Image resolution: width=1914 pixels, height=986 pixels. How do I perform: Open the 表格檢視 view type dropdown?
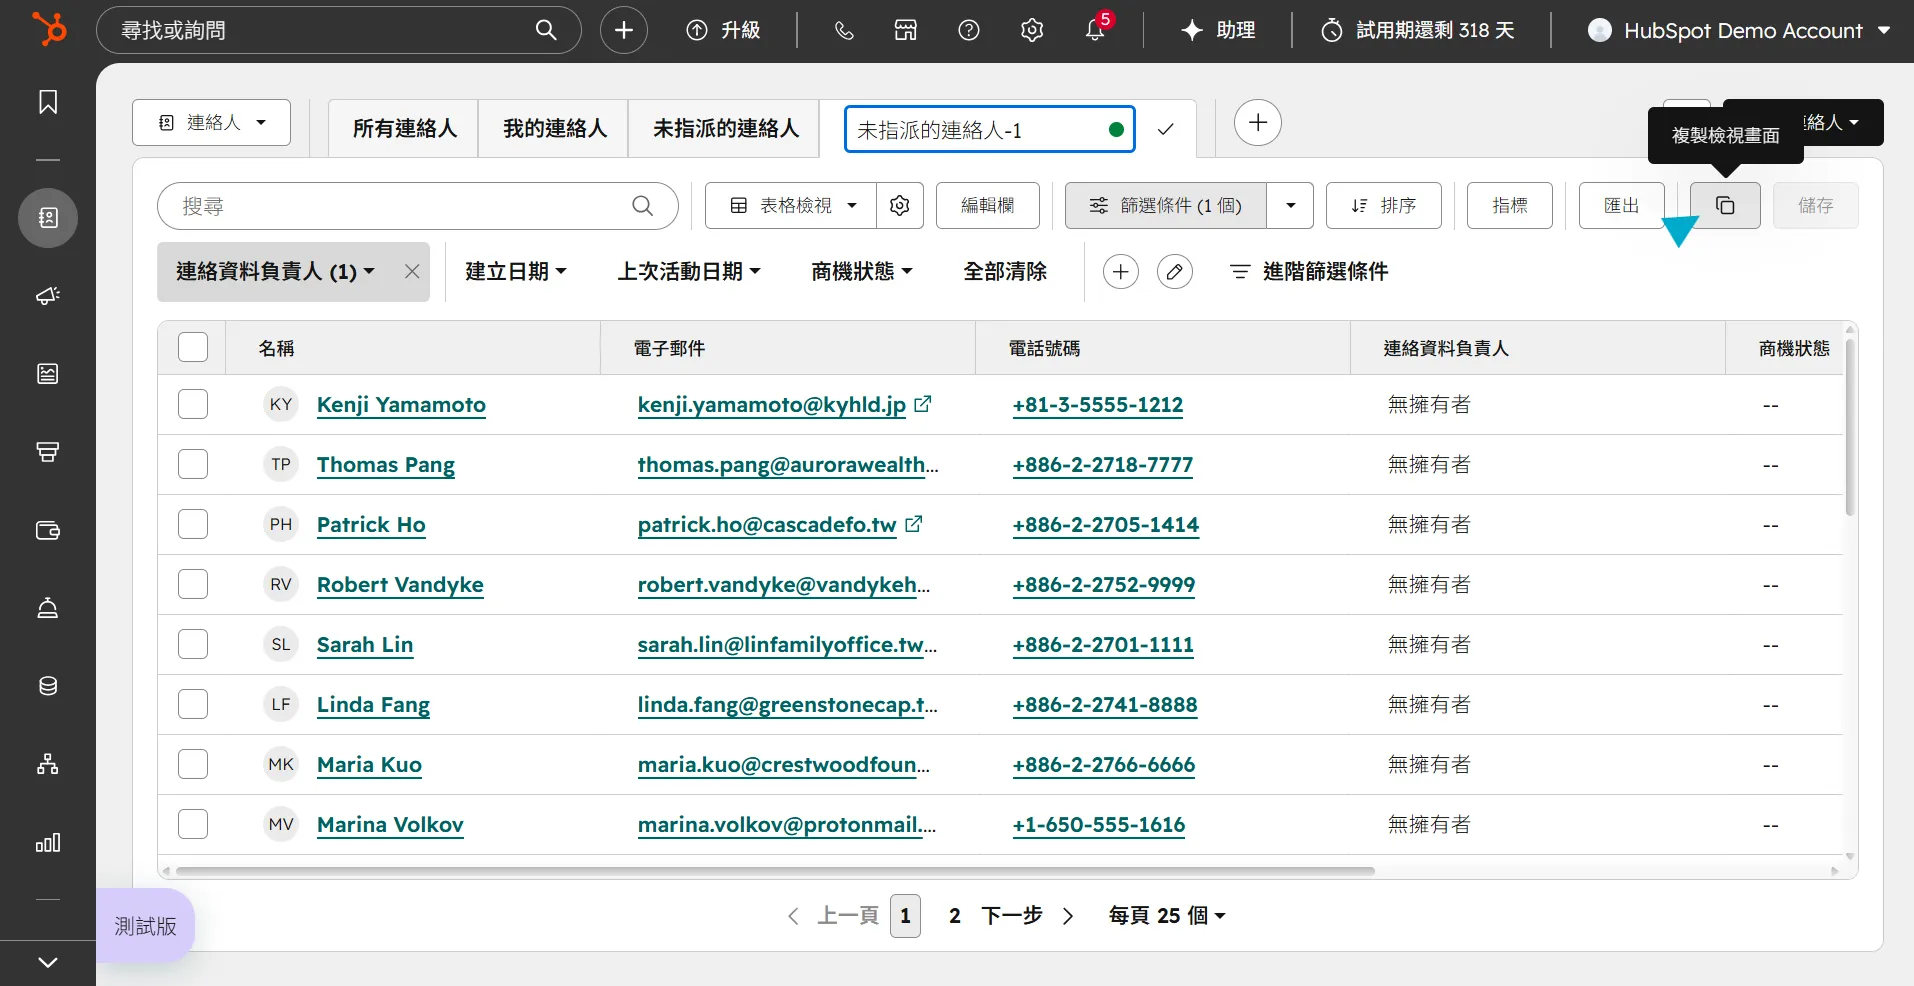click(791, 205)
